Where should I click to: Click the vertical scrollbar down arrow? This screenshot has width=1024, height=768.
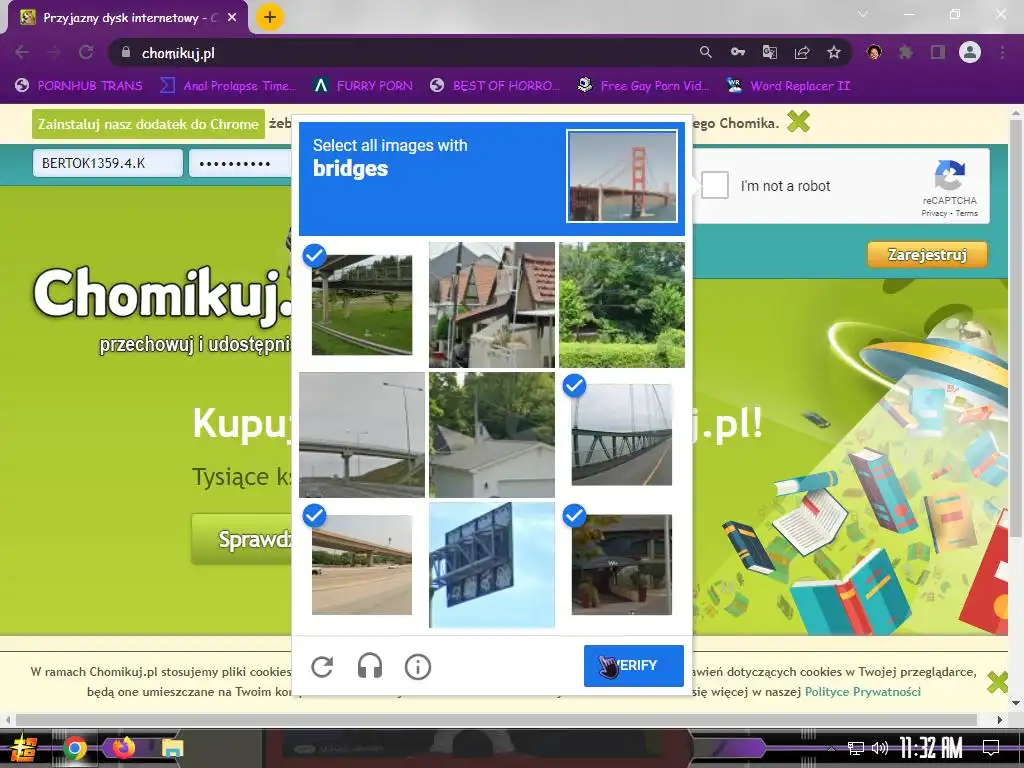pyautogui.click(x=1016, y=704)
